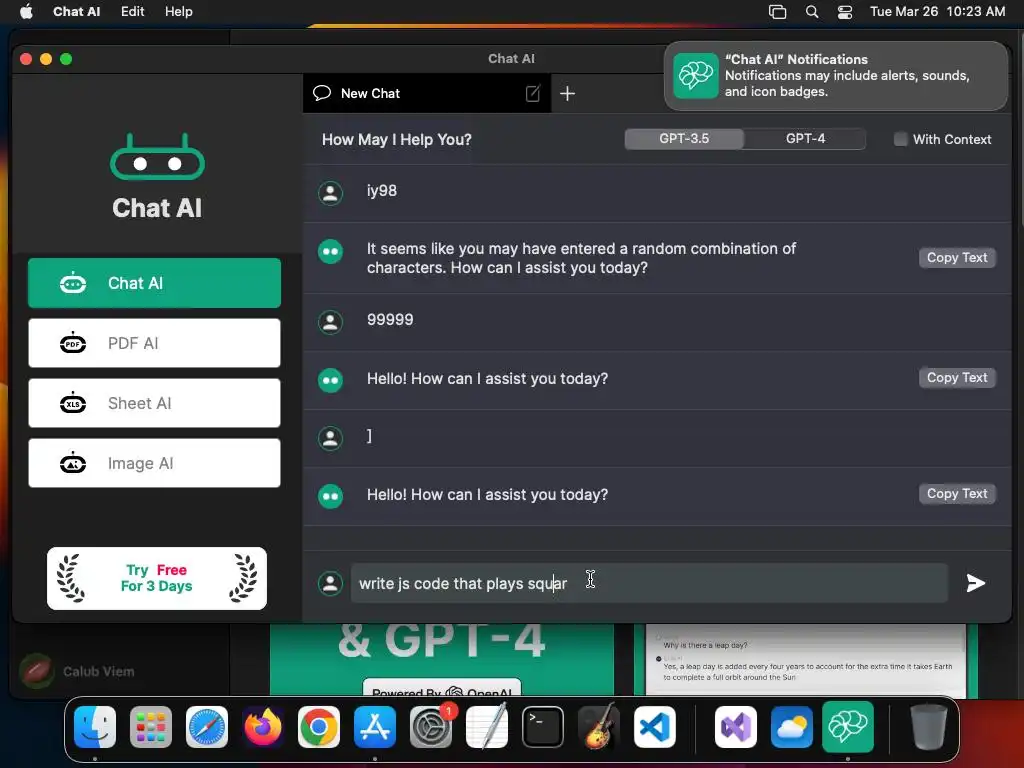Click the Try Free For 3 Days banner
Viewport: 1024px width, 768px height.
[157, 578]
